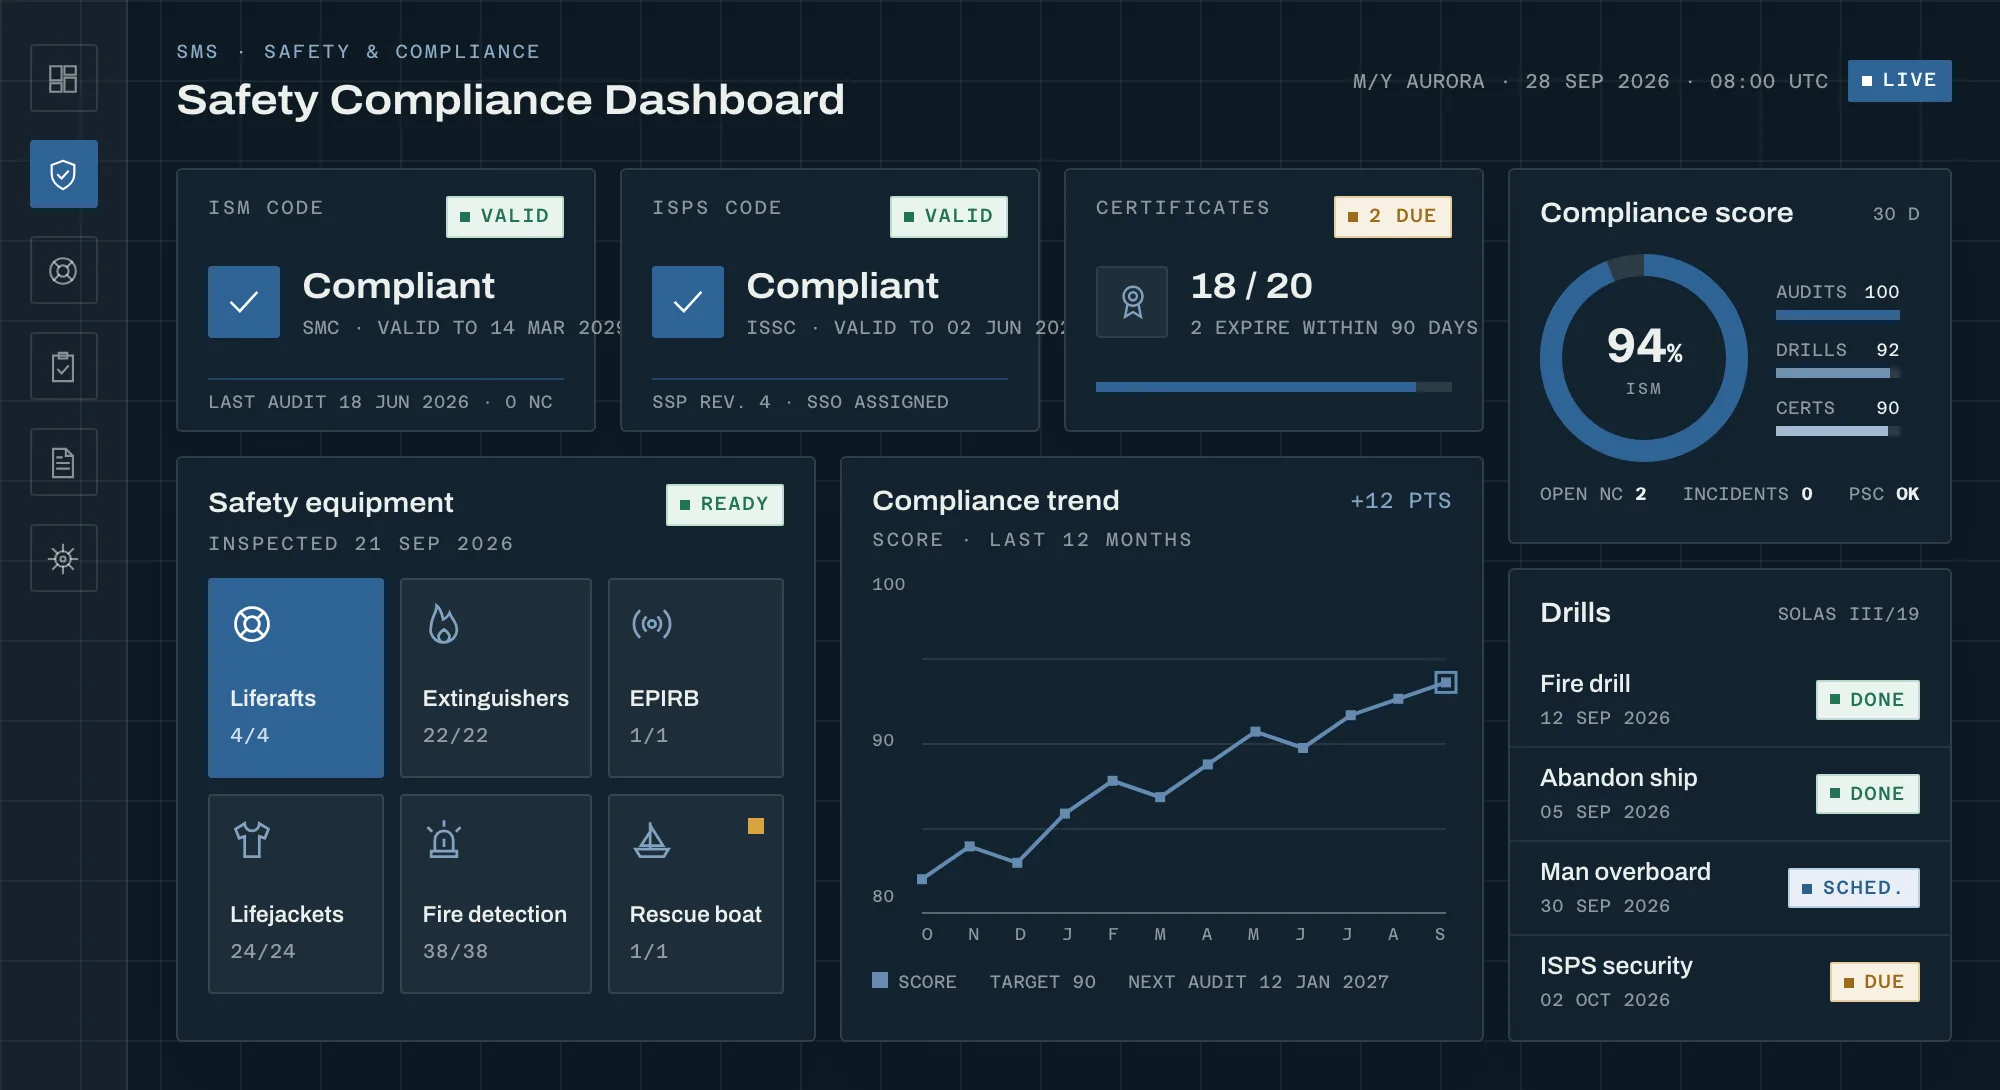Screen dimensions: 2000x1090
Task: Click the certificate ribbon icon
Action: (1132, 302)
